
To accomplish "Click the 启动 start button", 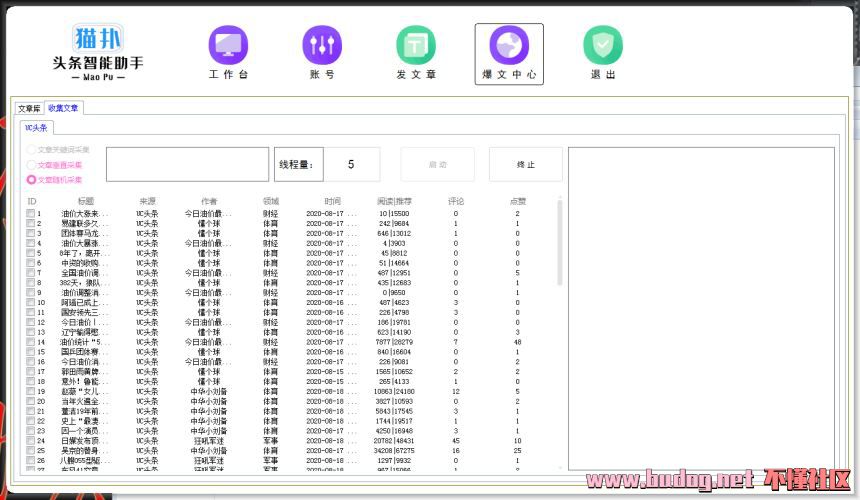I will [437, 164].
